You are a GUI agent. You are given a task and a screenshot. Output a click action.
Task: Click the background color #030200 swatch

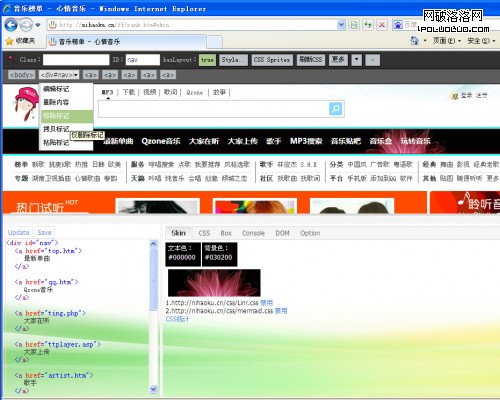tap(220, 254)
